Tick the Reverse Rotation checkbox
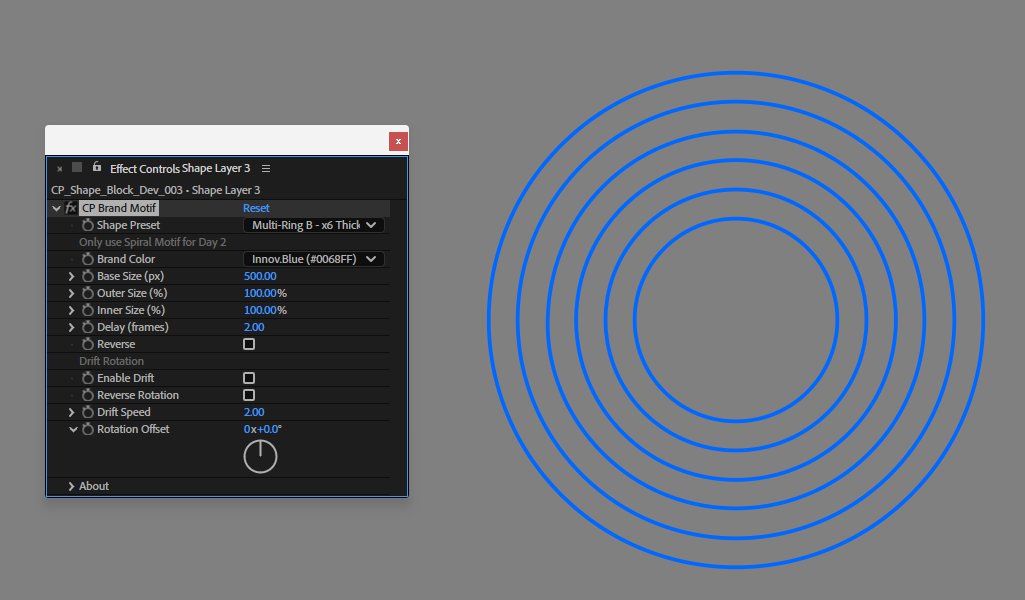The width and height of the screenshot is (1025, 600). [x=249, y=395]
